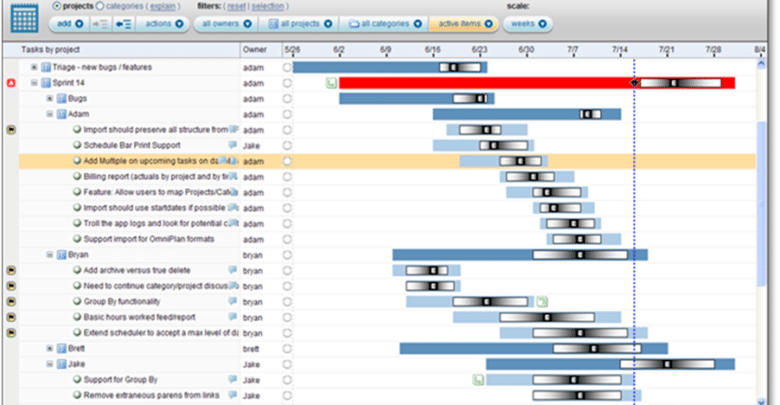The height and width of the screenshot is (405, 780).
Task: Click the Jake group estimate range handle
Action: pos(667,365)
